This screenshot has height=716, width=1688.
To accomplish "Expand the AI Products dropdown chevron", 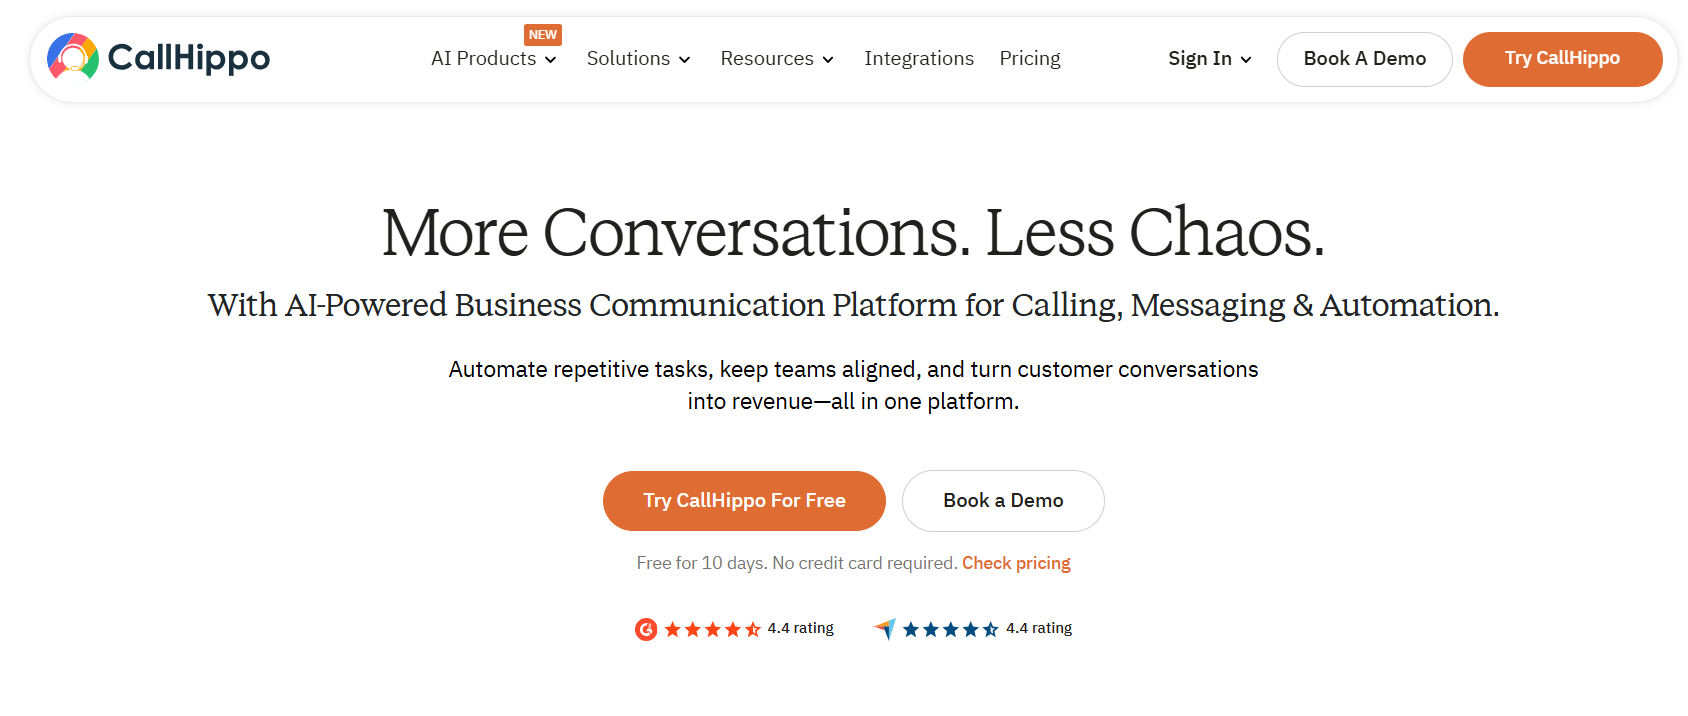I will 551,60.
